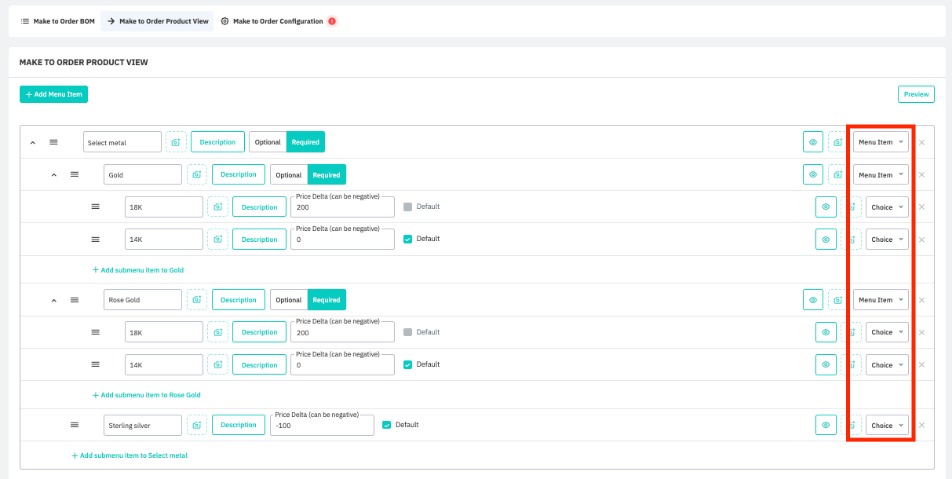Click image upload icon beside Sterling silver name
Viewport: 952px width, 479px height.
197,425
